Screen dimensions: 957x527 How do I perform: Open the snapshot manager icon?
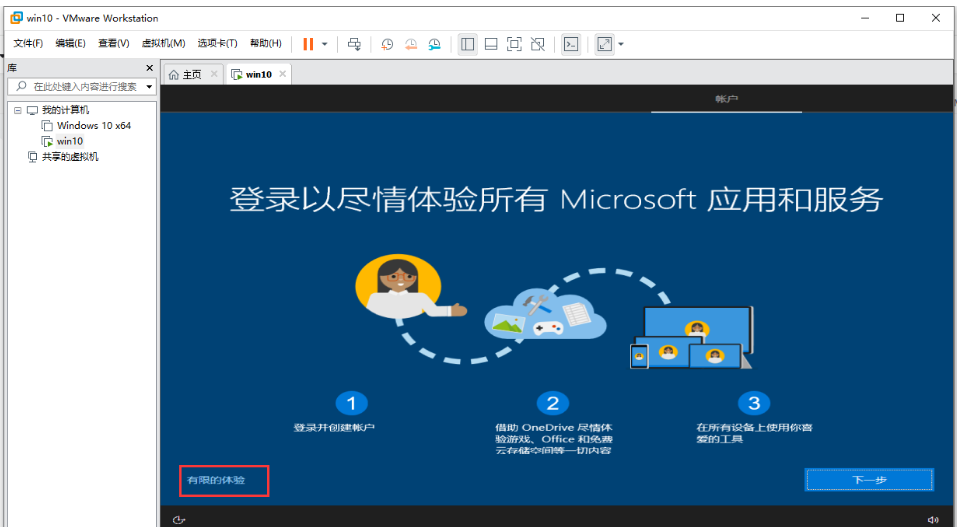(x=435, y=44)
